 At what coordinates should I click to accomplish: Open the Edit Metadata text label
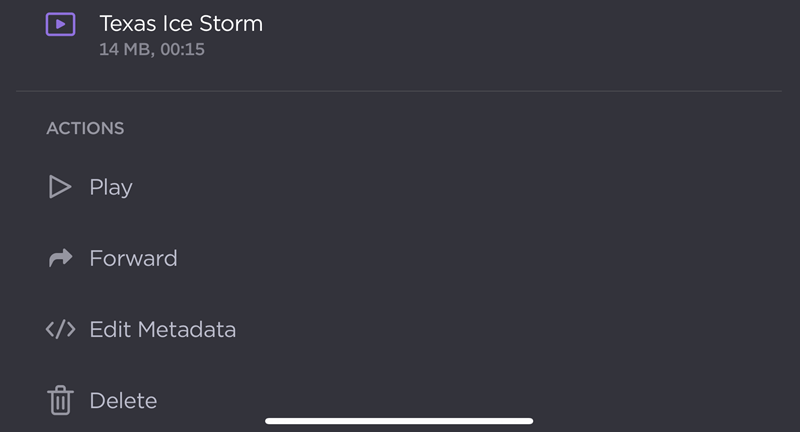[x=162, y=329]
